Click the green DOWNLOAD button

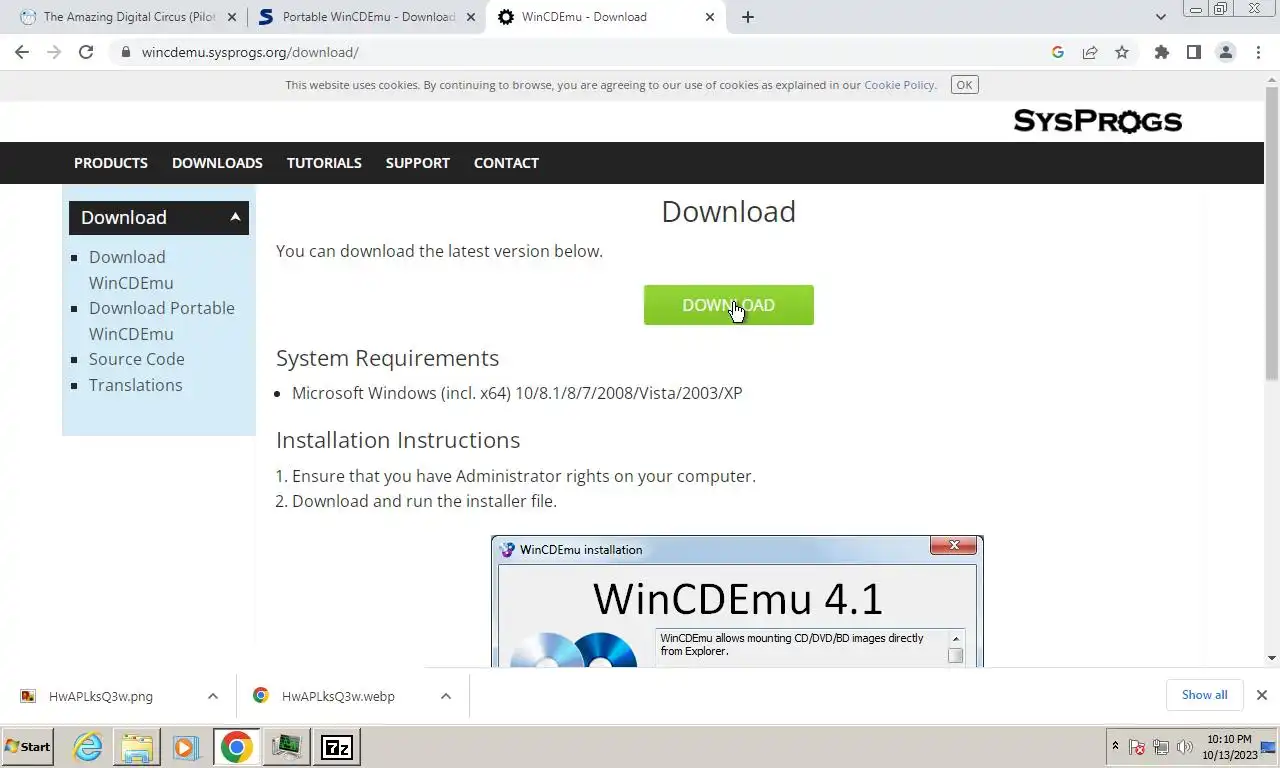728,305
